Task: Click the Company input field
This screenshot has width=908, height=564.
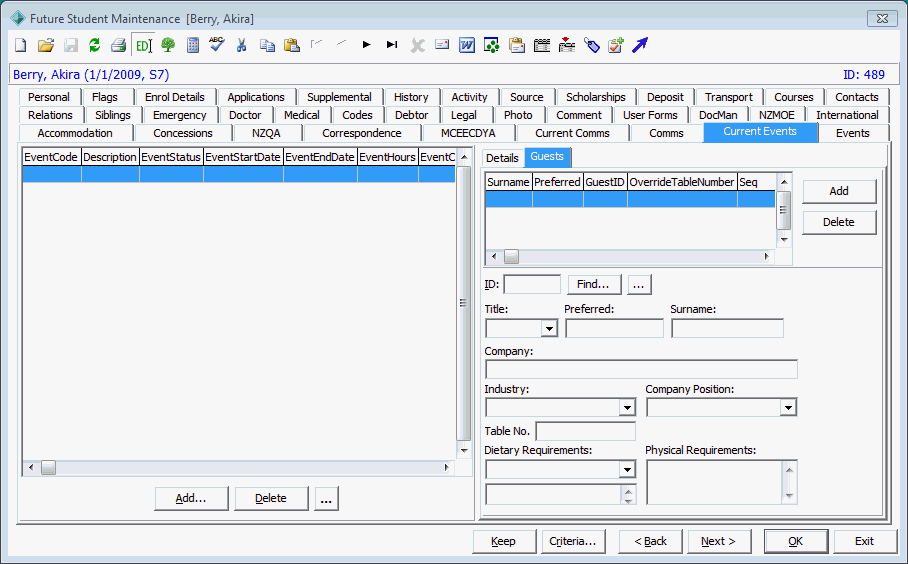Action: coord(641,369)
